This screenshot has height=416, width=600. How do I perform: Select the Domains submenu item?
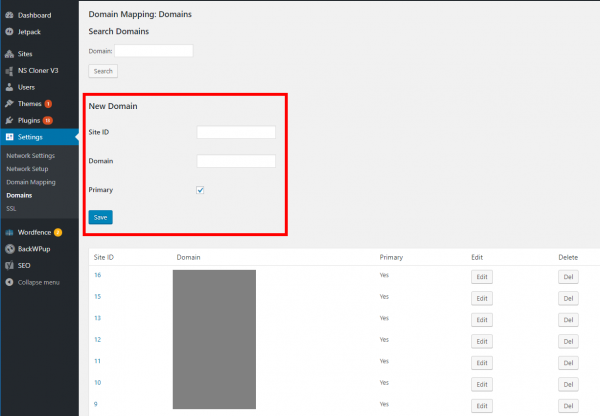[x=19, y=195]
